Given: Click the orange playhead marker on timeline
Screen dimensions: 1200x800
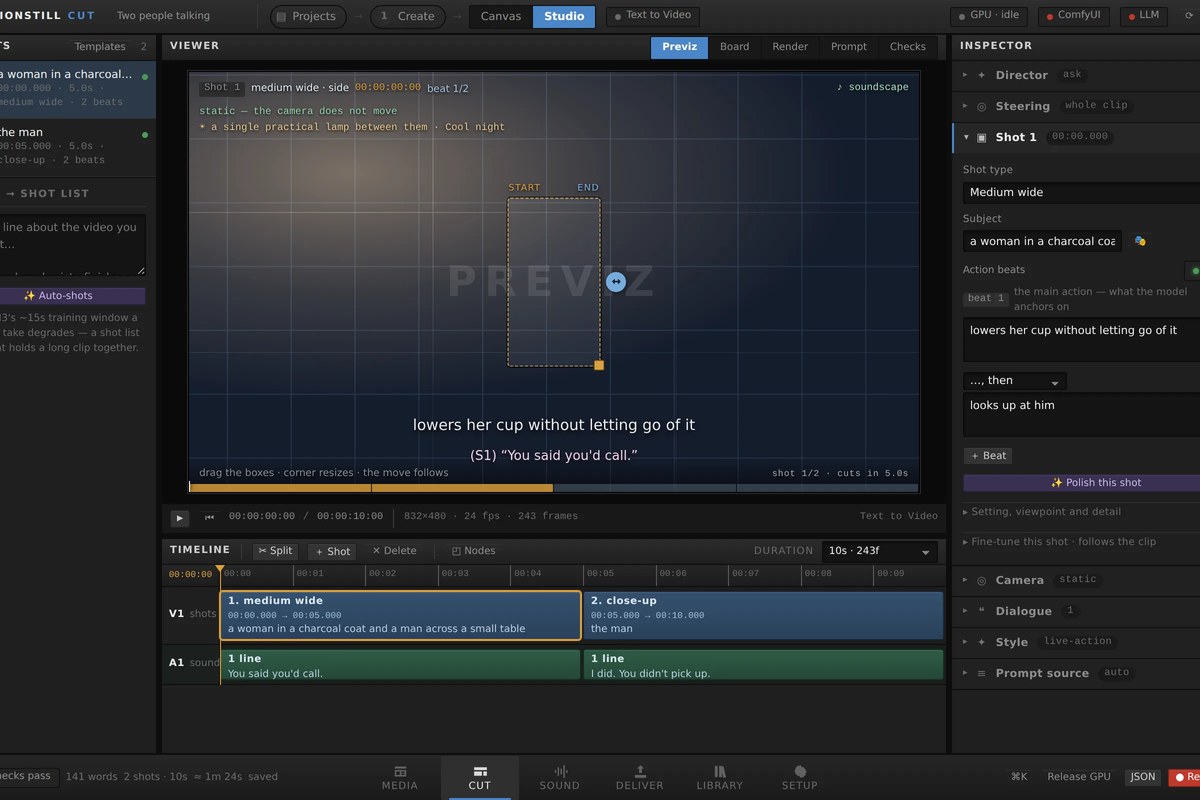Looking at the screenshot, I should pyautogui.click(x=220, y=569).
